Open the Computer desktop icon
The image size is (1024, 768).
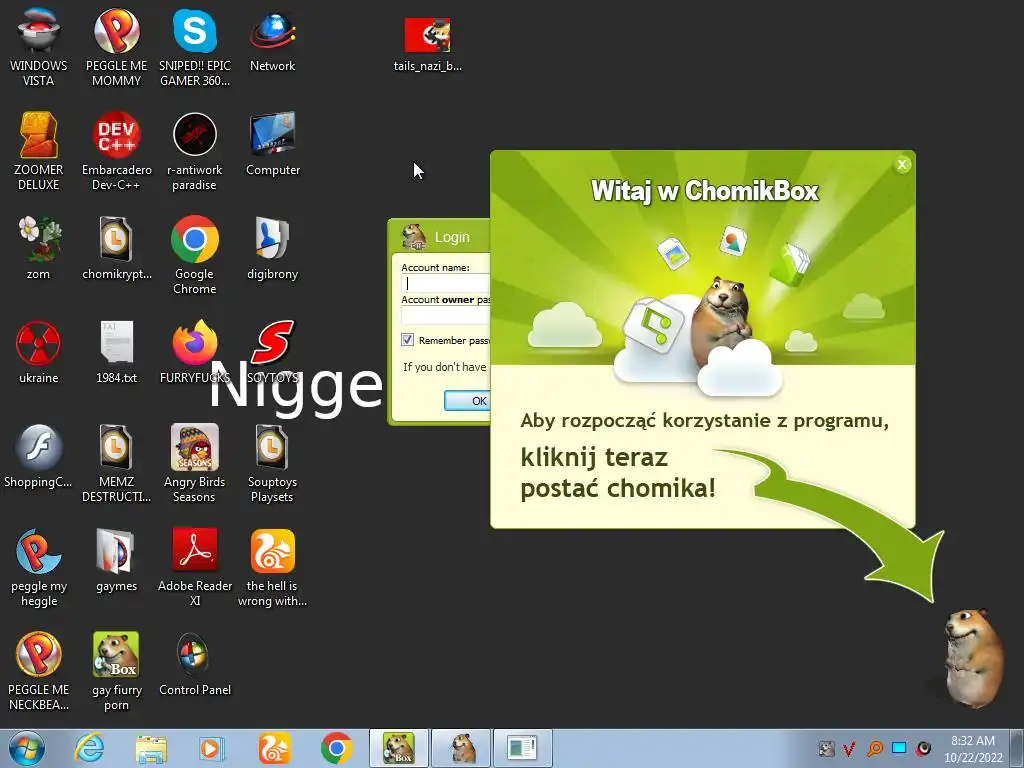[x=272, y=144]
